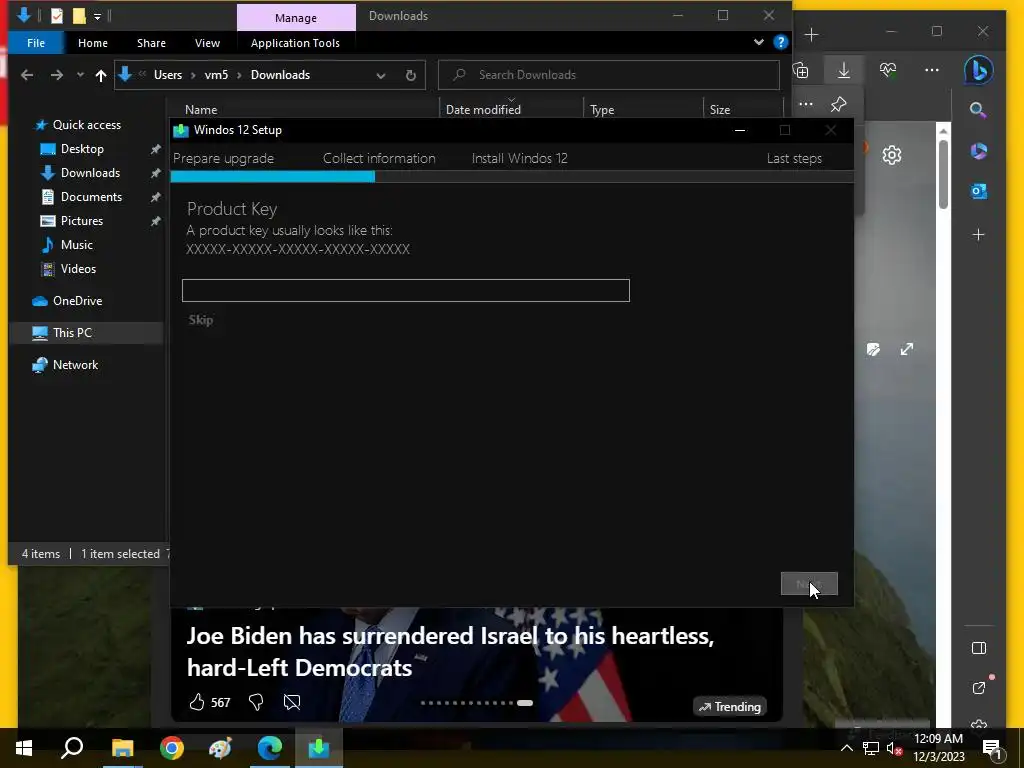Sort by the Type column header
The height and width of the screenshot is (768, 1024).
[602, 110]
